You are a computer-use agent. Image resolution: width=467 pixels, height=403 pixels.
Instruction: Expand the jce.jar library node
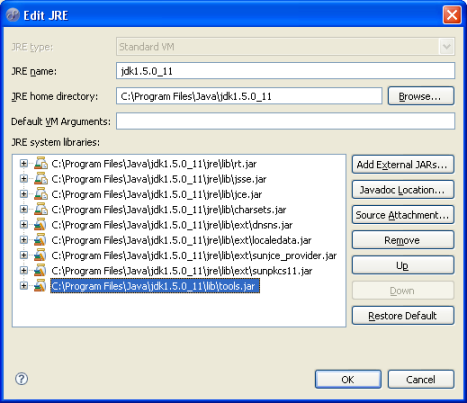(24, 194)
